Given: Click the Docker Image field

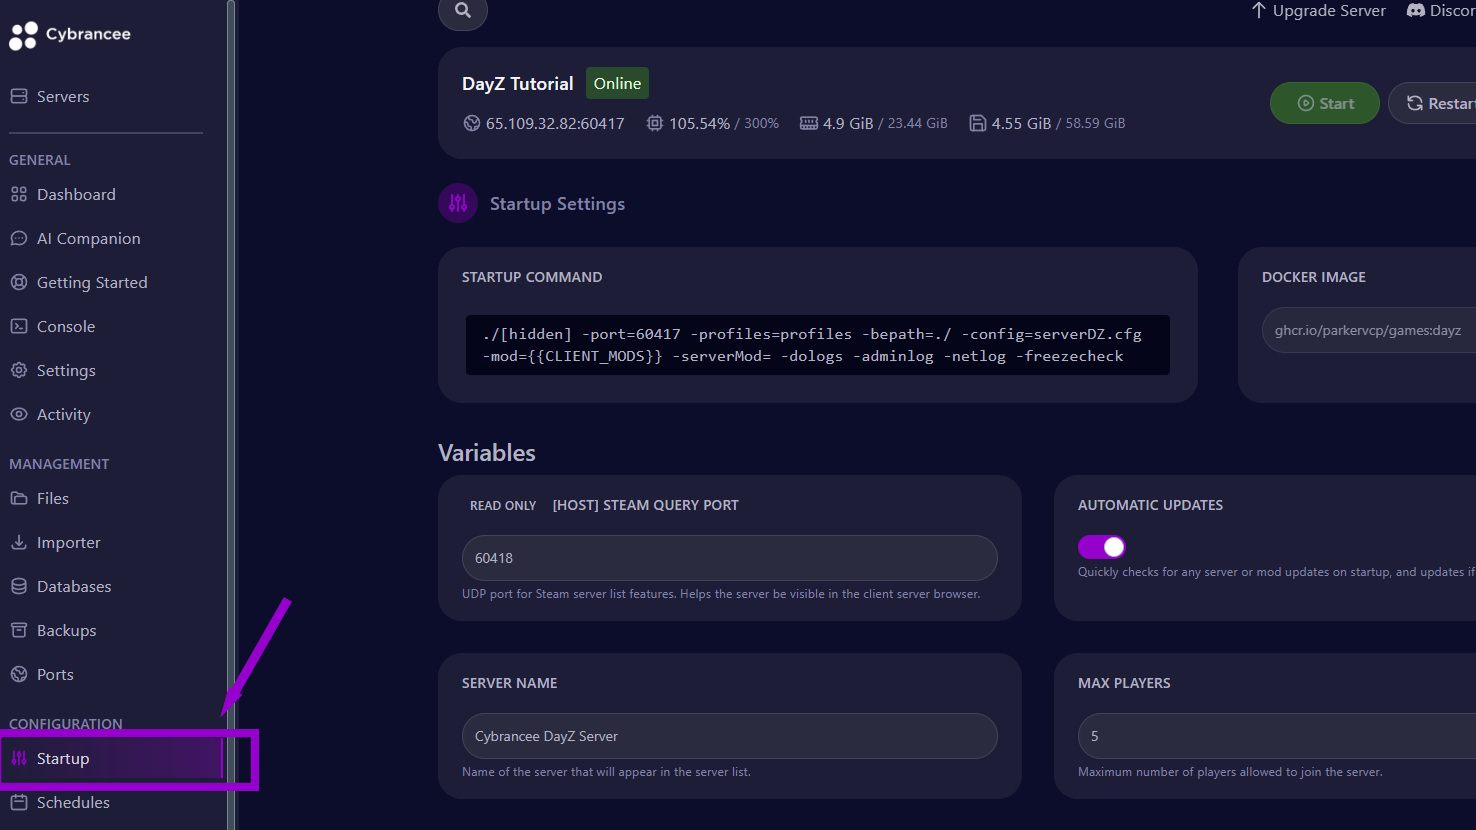Looking at the screenshot, I should [1367, 331].
